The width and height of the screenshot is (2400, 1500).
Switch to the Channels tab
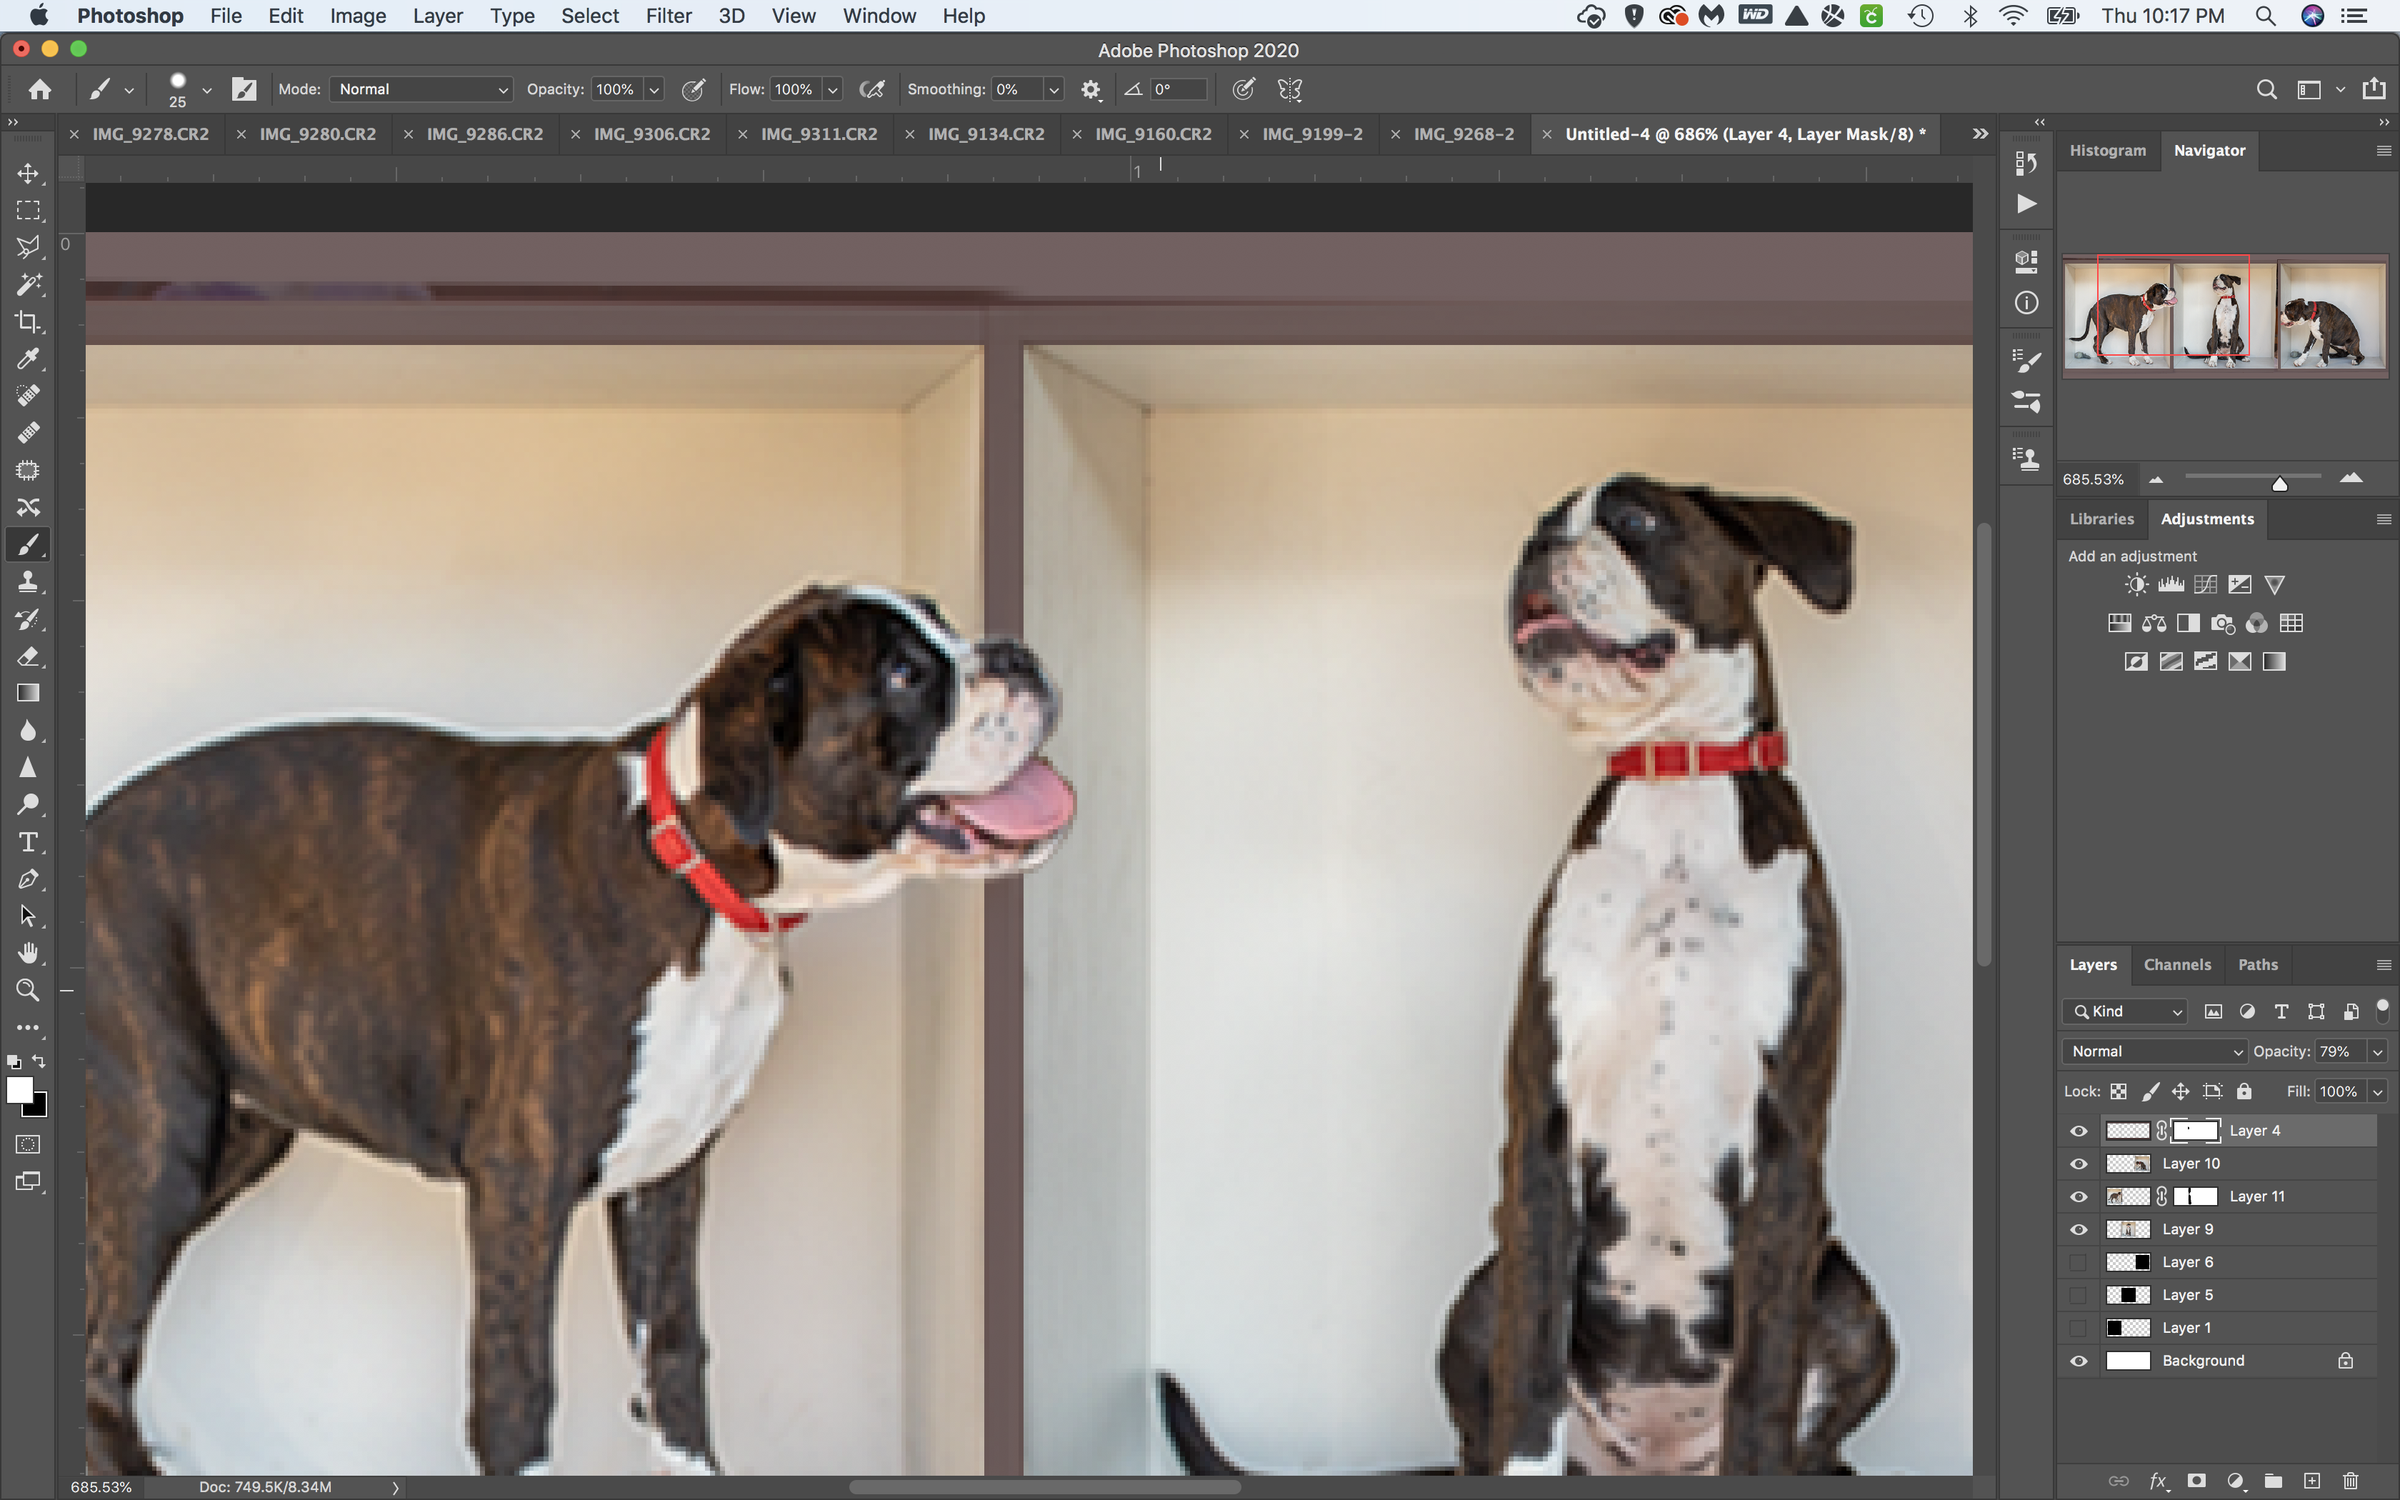coord(2178,964)
